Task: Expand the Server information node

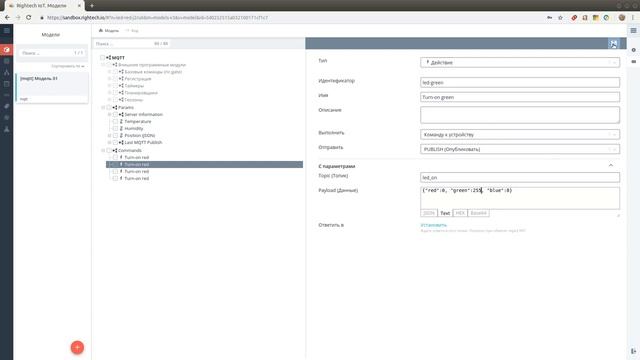Action: coord(109,114)
